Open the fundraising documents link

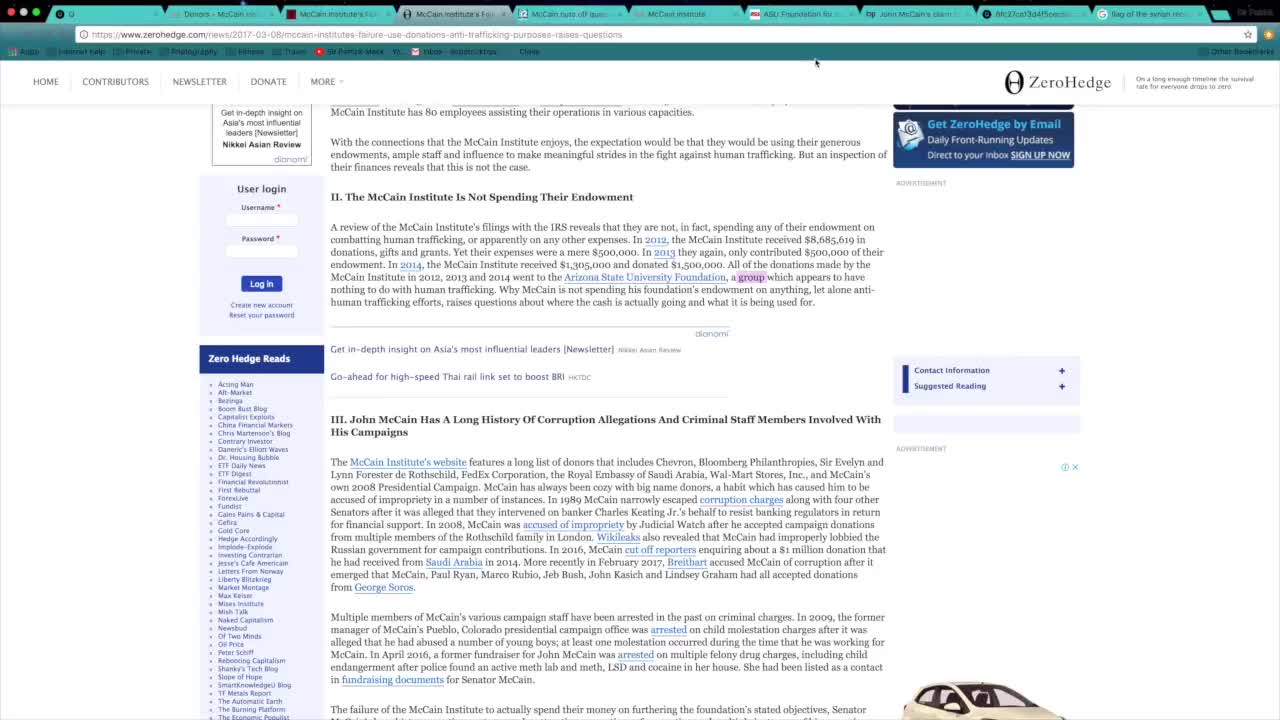tap(393, 680)
